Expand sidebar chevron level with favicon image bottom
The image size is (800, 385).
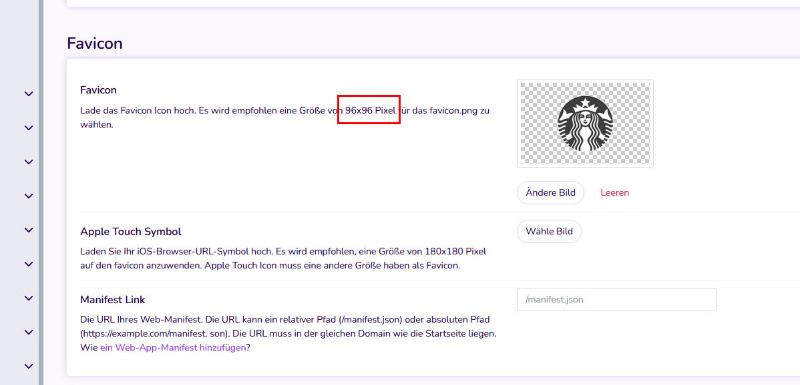click(x=29, y=162)
